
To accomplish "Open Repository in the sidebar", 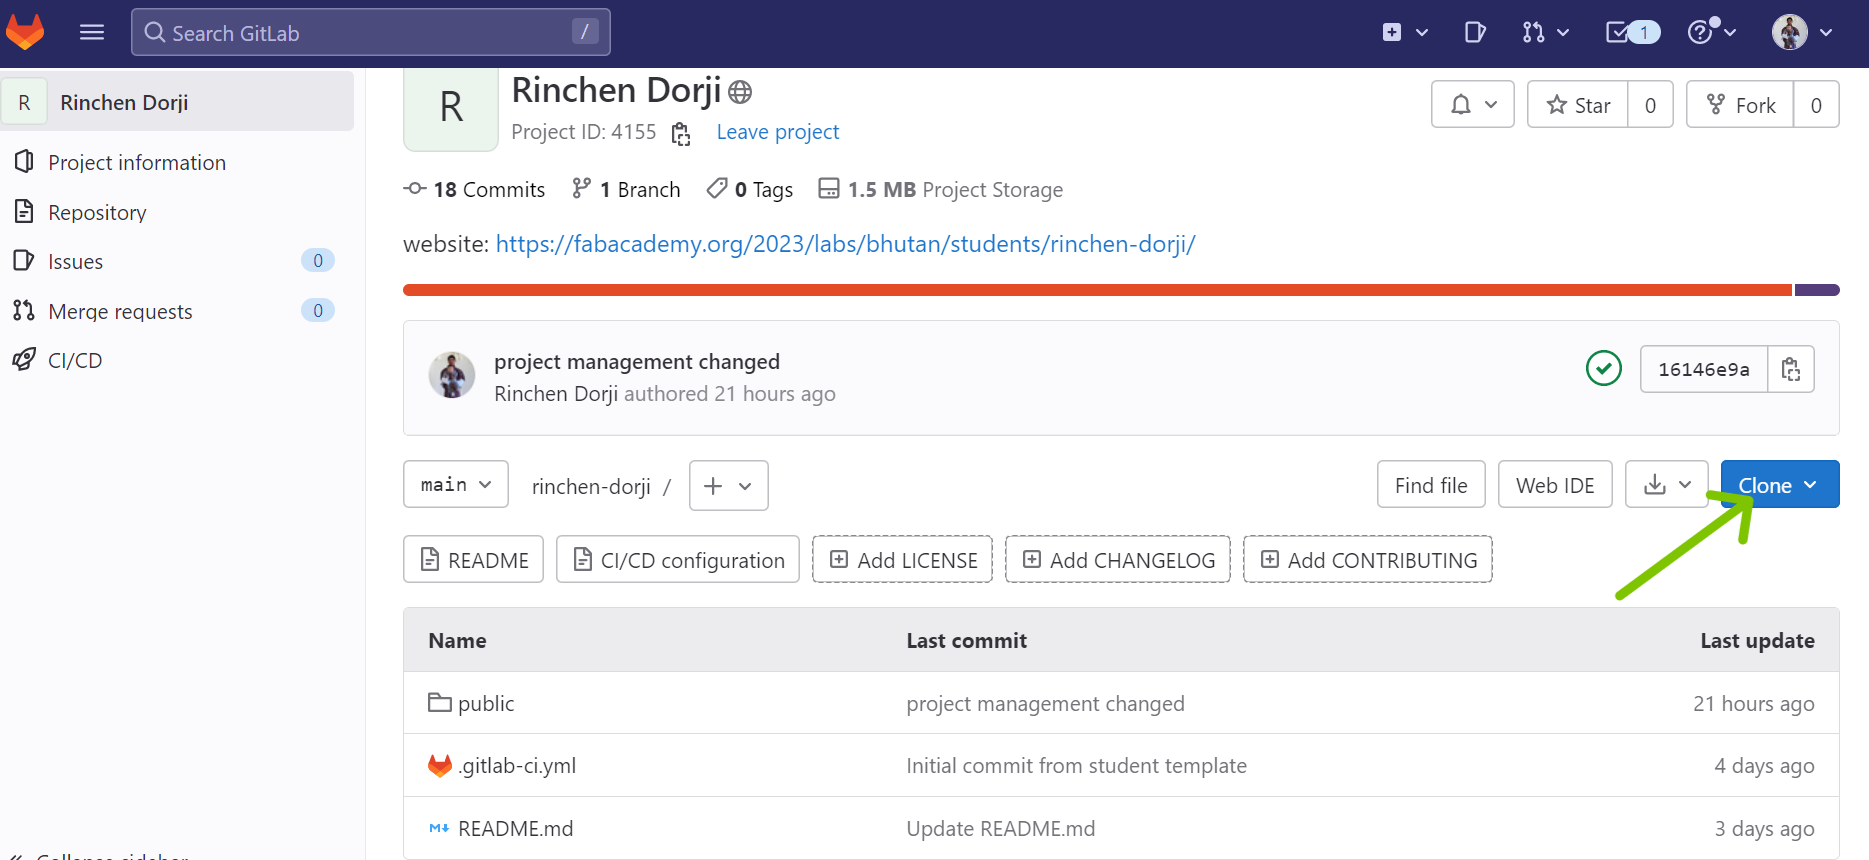I will (x=97, y=212).
